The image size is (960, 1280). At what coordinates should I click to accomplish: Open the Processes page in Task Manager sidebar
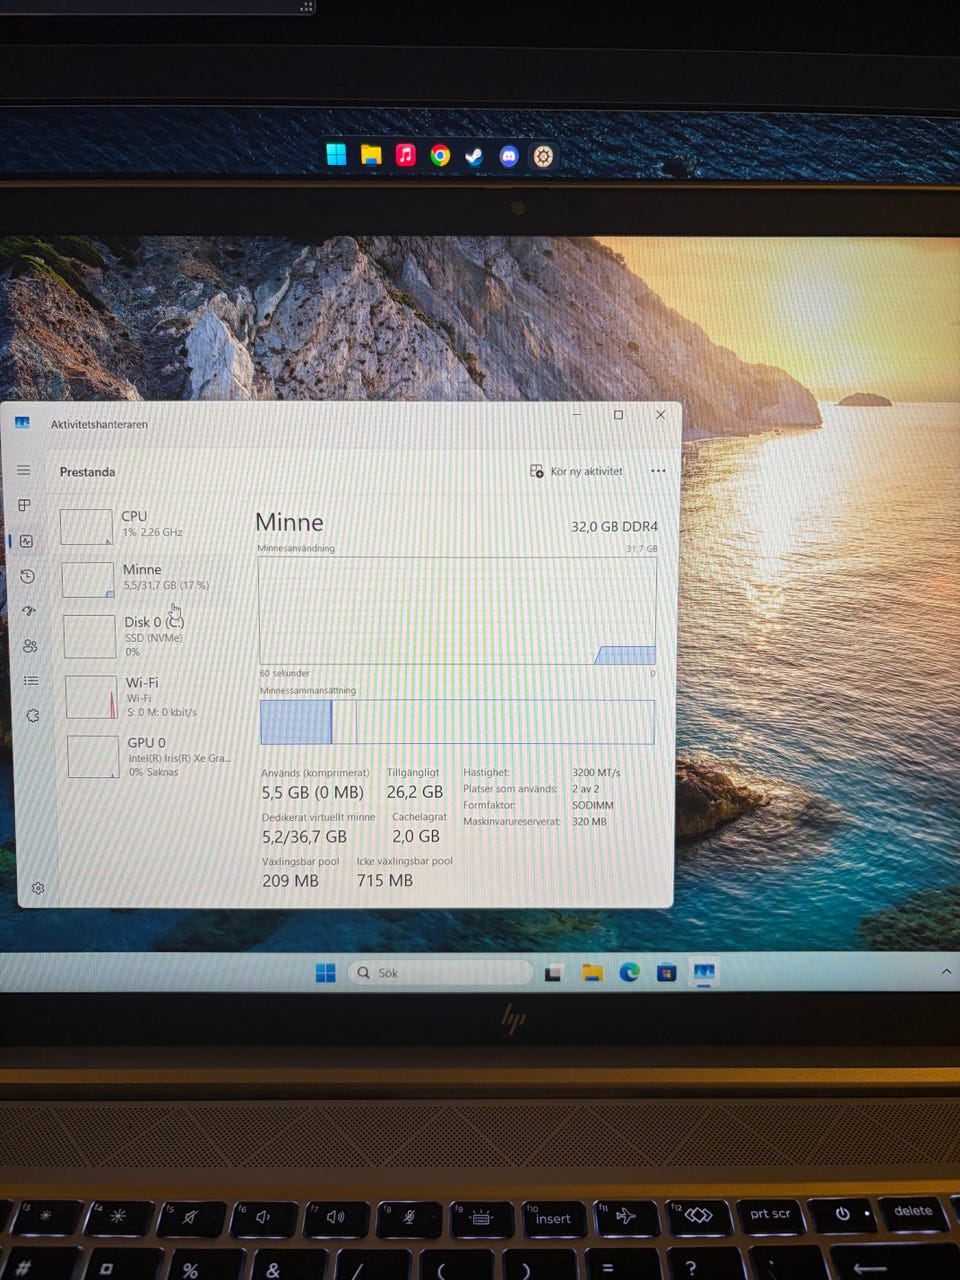(25, 505)
